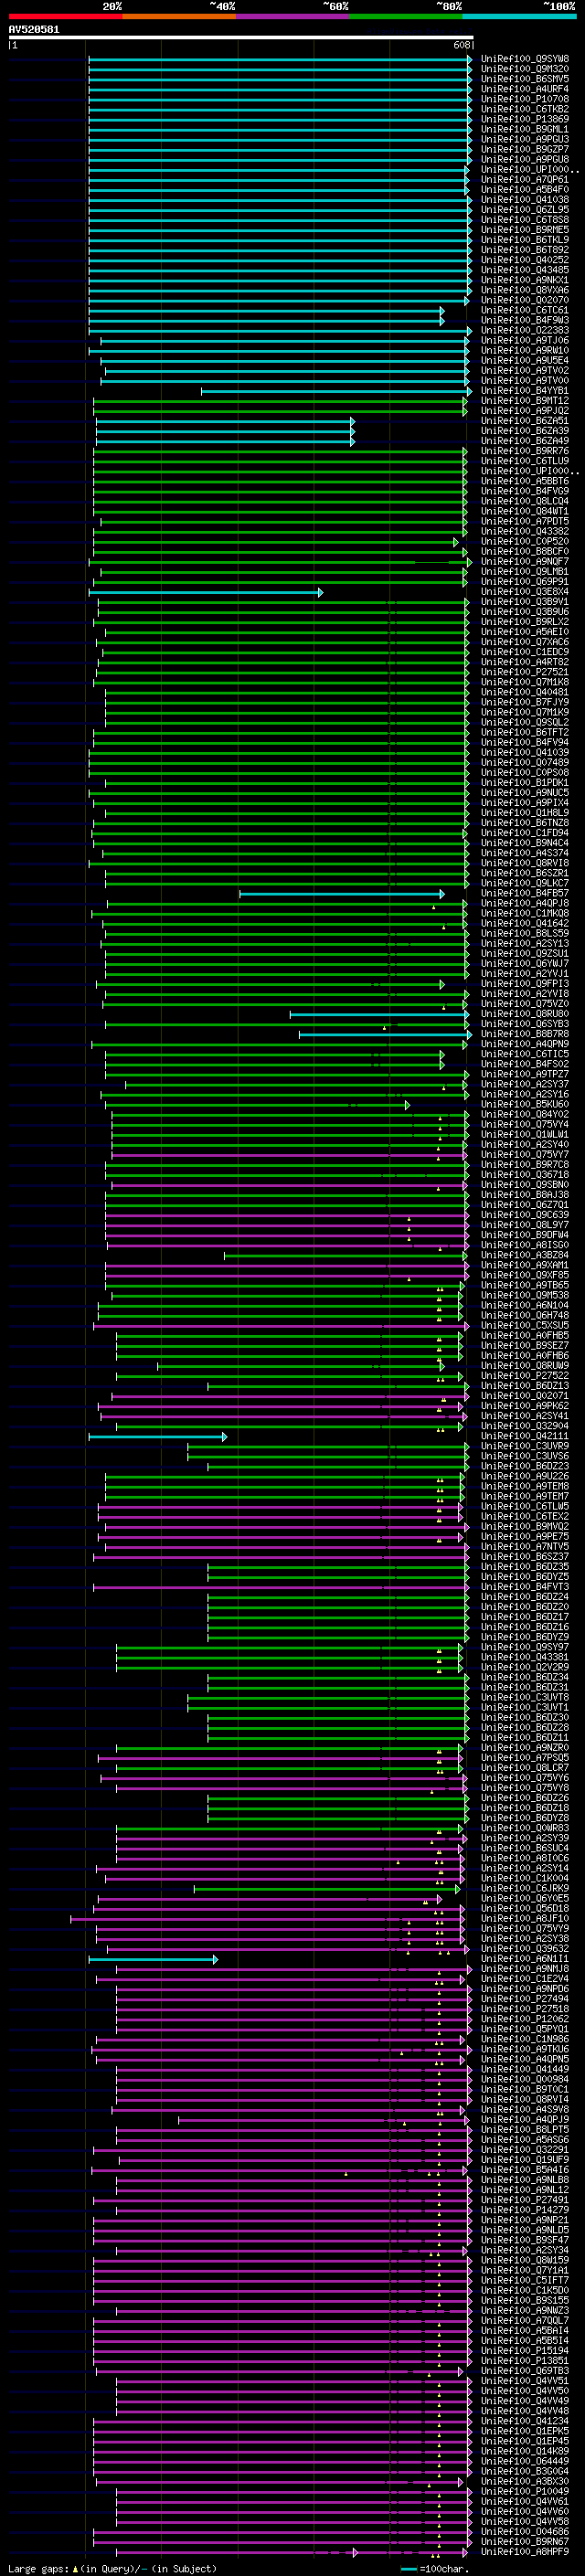Click the white query length bar

tap(241, 38)
